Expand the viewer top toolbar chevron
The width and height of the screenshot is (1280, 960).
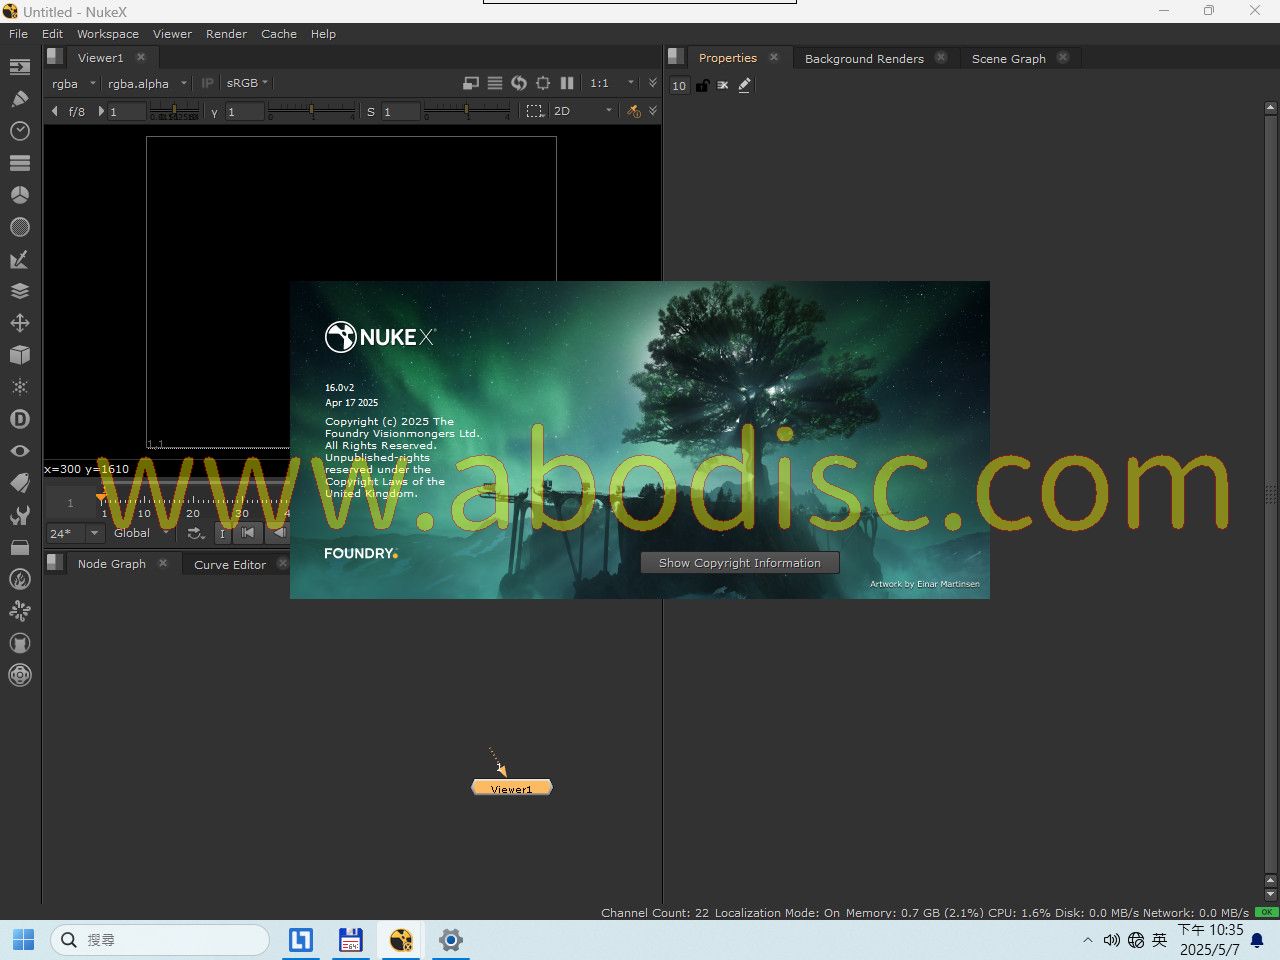click(653, 83)
